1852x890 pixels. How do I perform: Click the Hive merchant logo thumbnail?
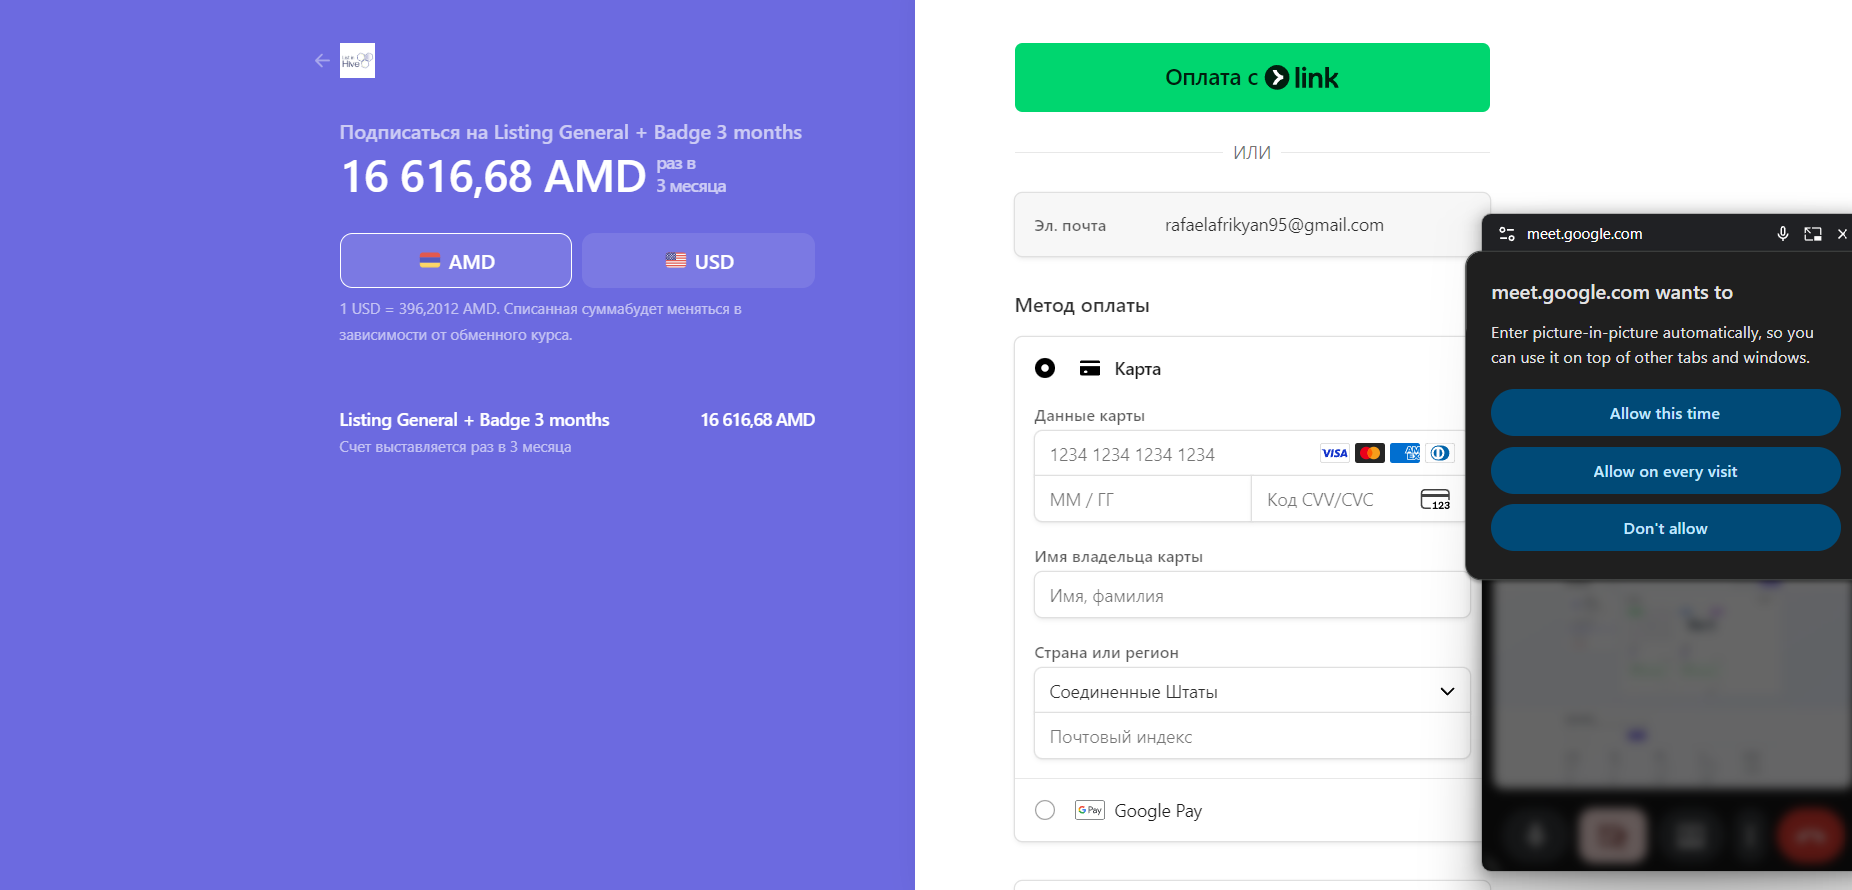pyautogui.click(x=357, y=61)
